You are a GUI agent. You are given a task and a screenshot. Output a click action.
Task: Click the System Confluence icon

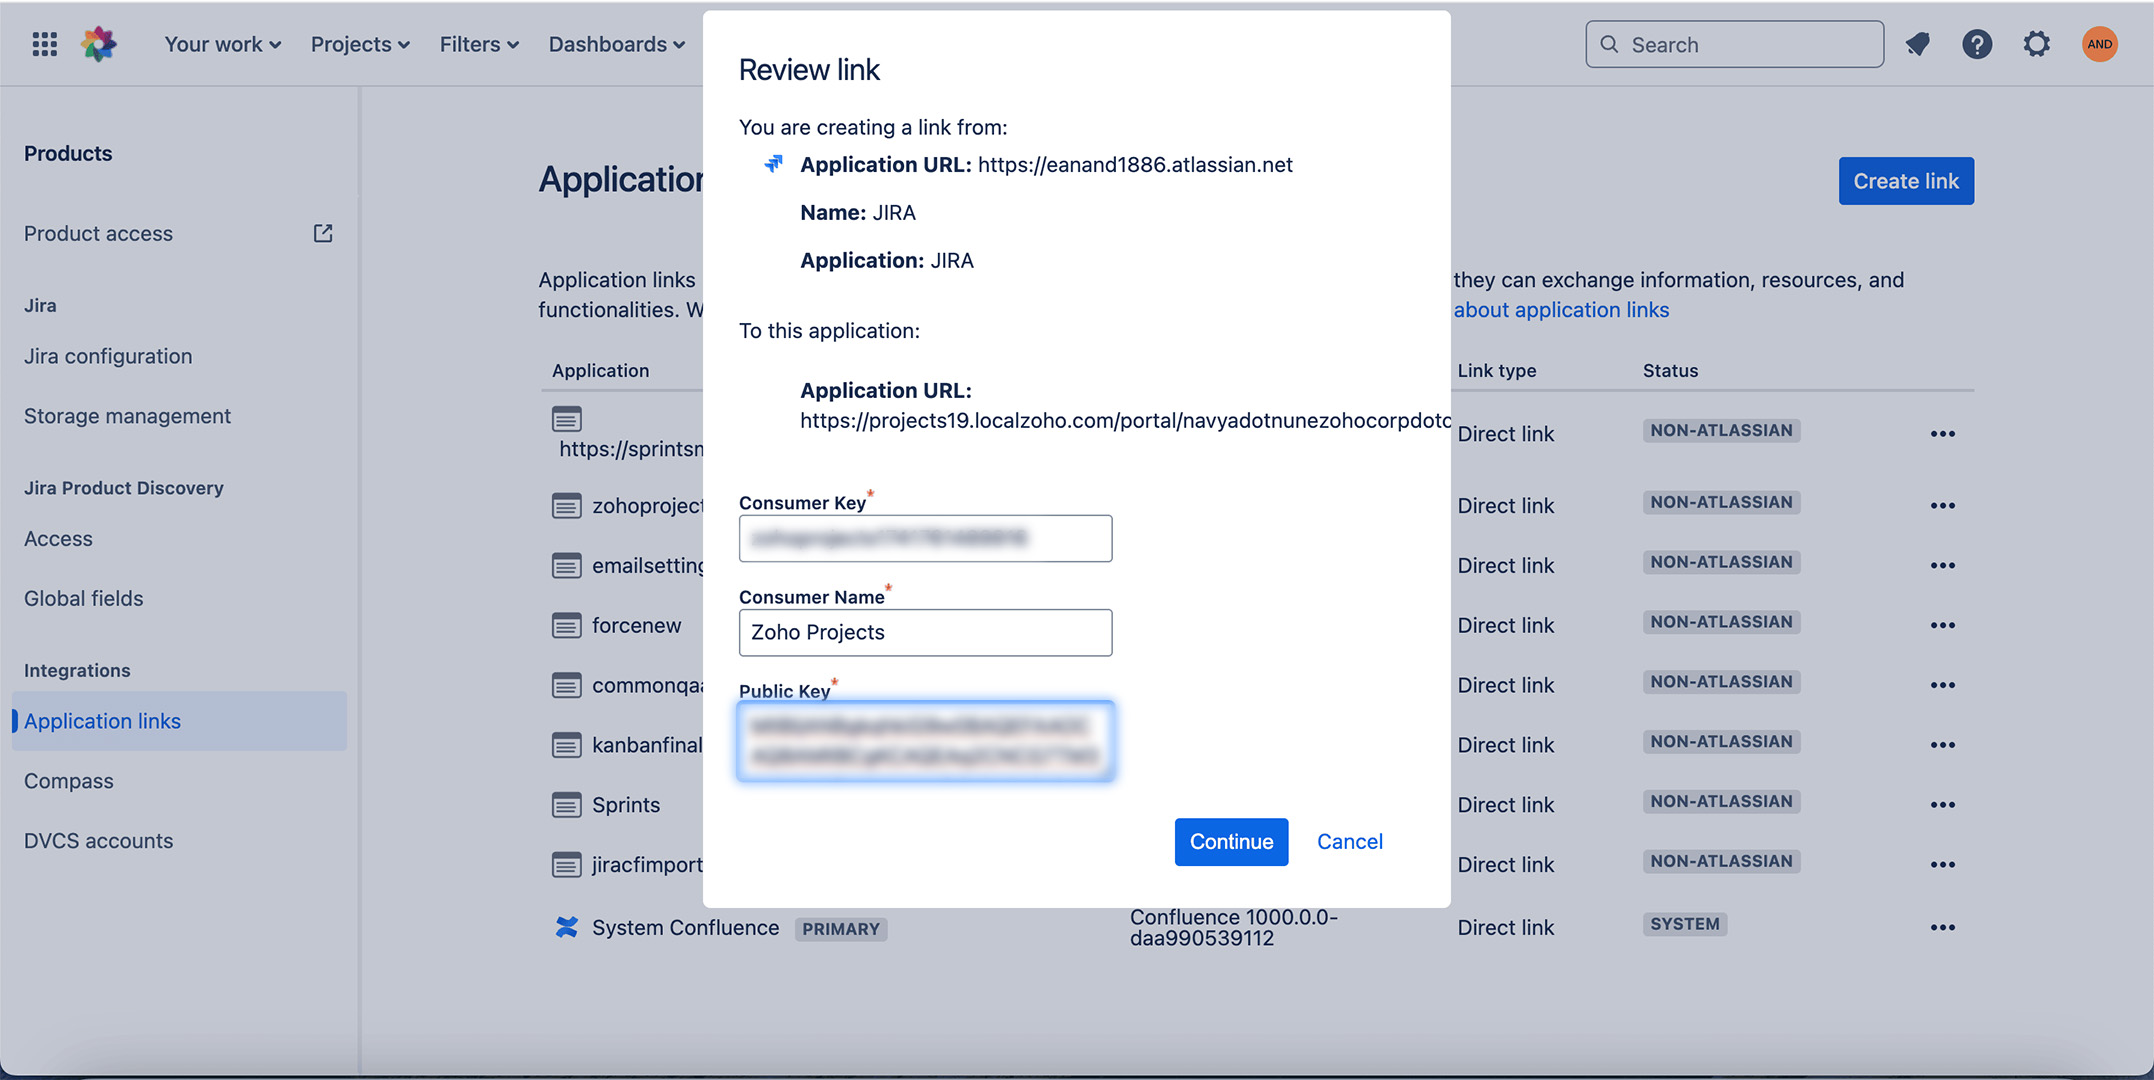[x=566, y=928]
